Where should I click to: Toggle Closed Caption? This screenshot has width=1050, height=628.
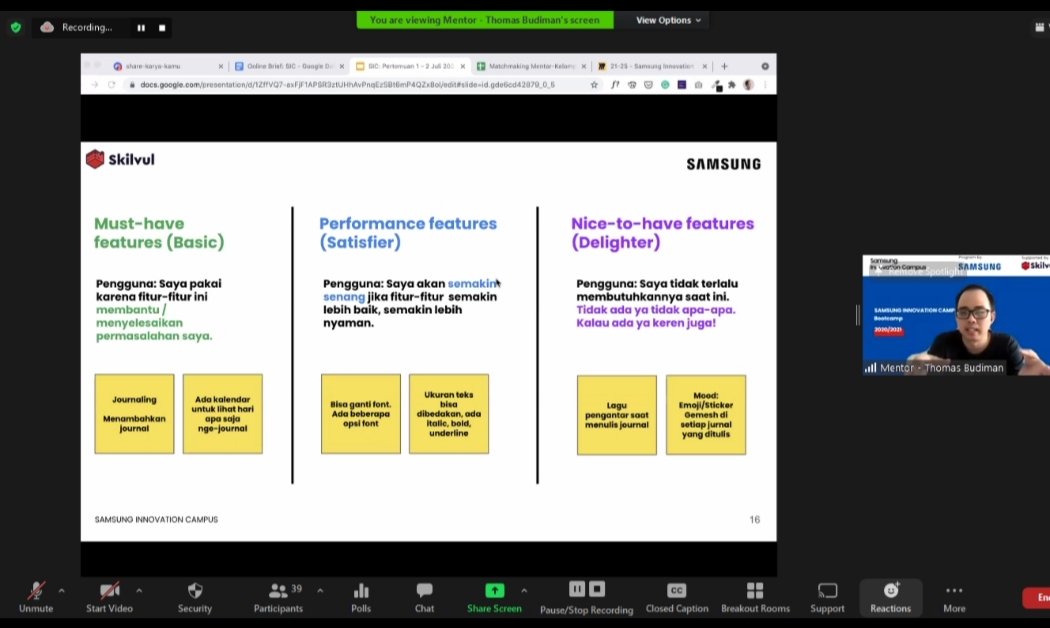(676, 591)
